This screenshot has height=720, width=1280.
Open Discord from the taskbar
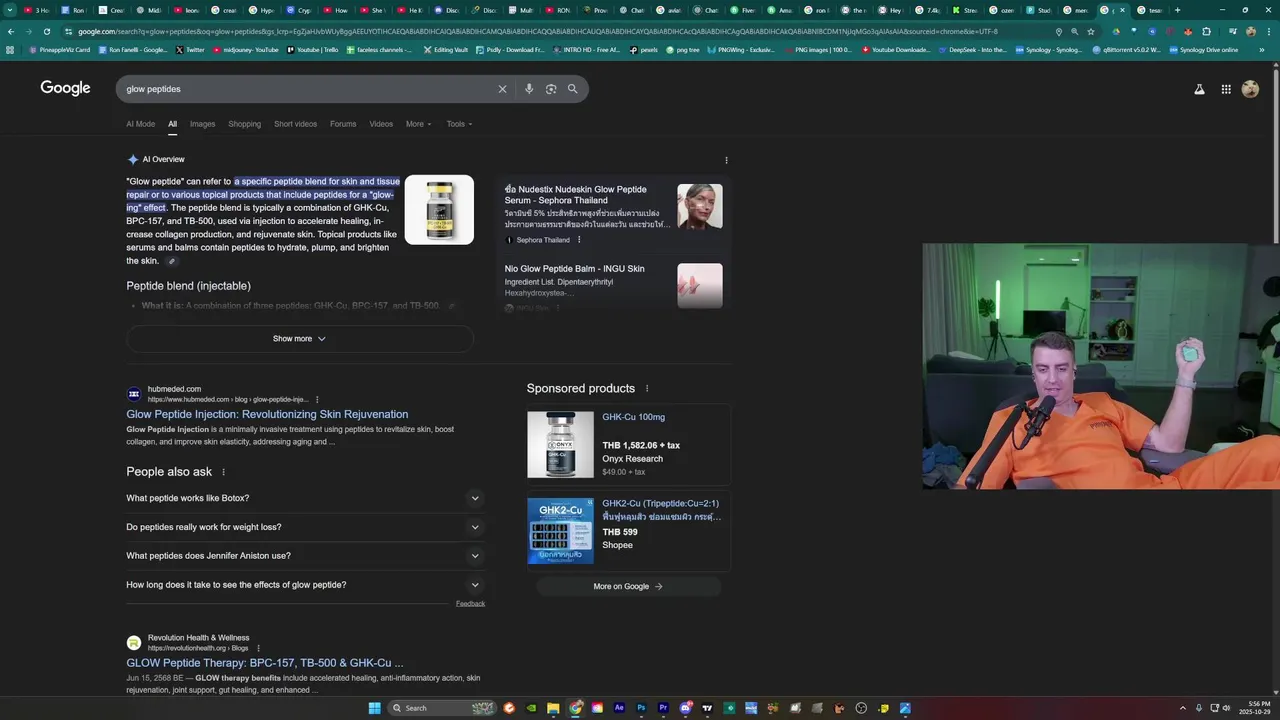[x=685, y=708]
